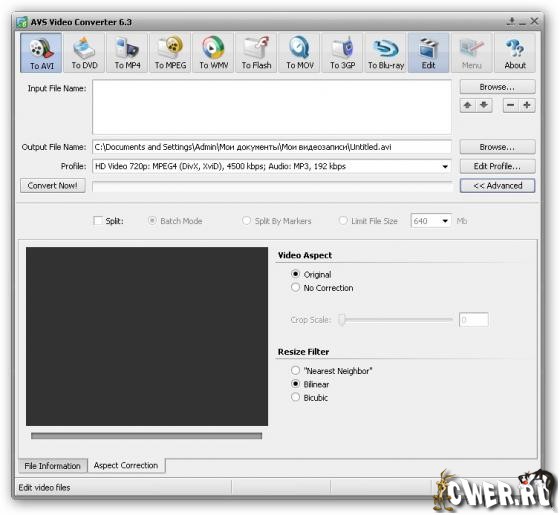Image resolution: width=560 pixels, height=515 pixels.
Task: Choose the To 3GP format icon
Action: pos(342,53)
